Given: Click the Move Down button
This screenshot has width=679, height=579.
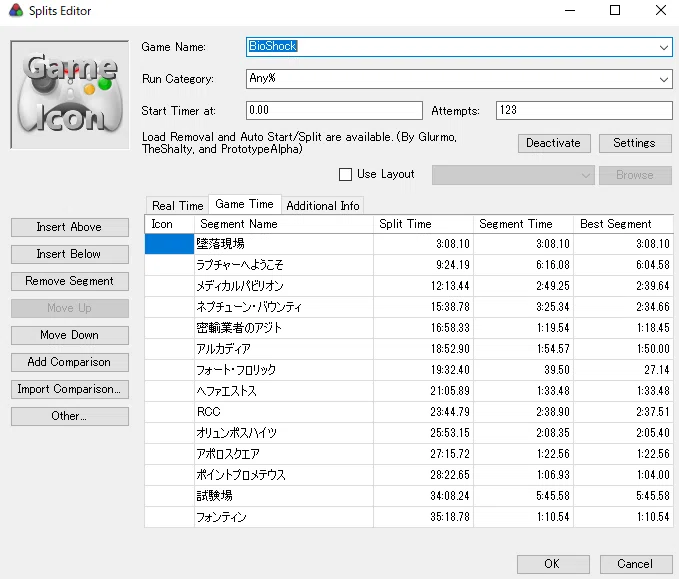Looking at the screenshot, I should click(x=70, y=335).
